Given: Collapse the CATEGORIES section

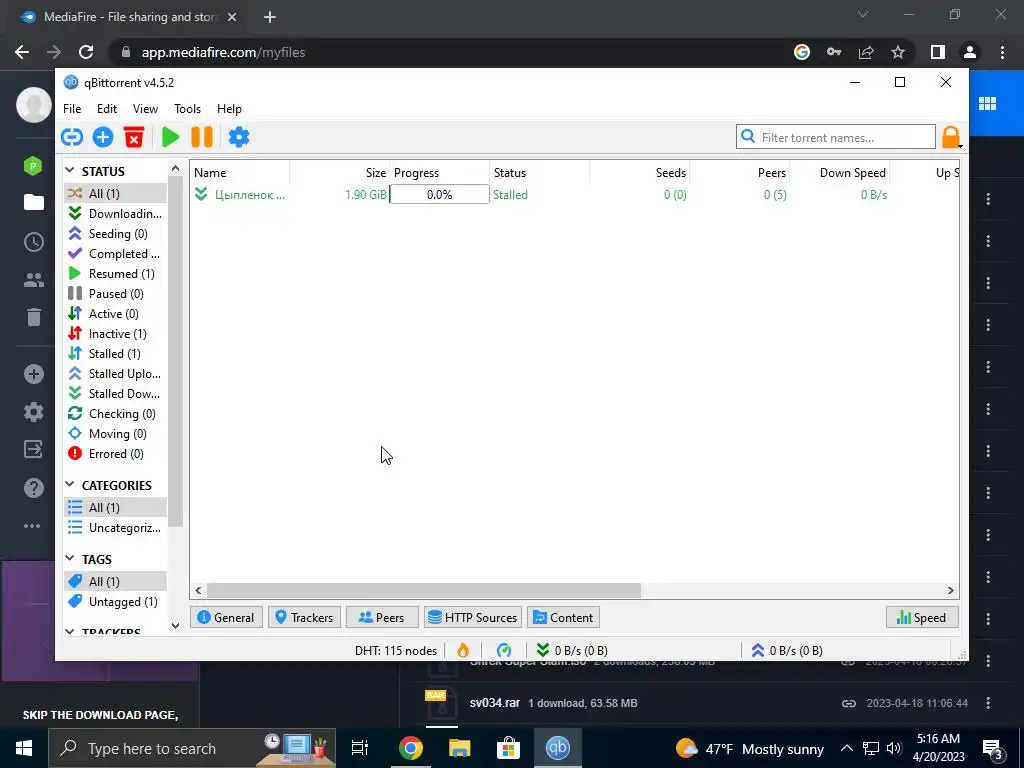Looking at the screenshot, I should 70,485.
